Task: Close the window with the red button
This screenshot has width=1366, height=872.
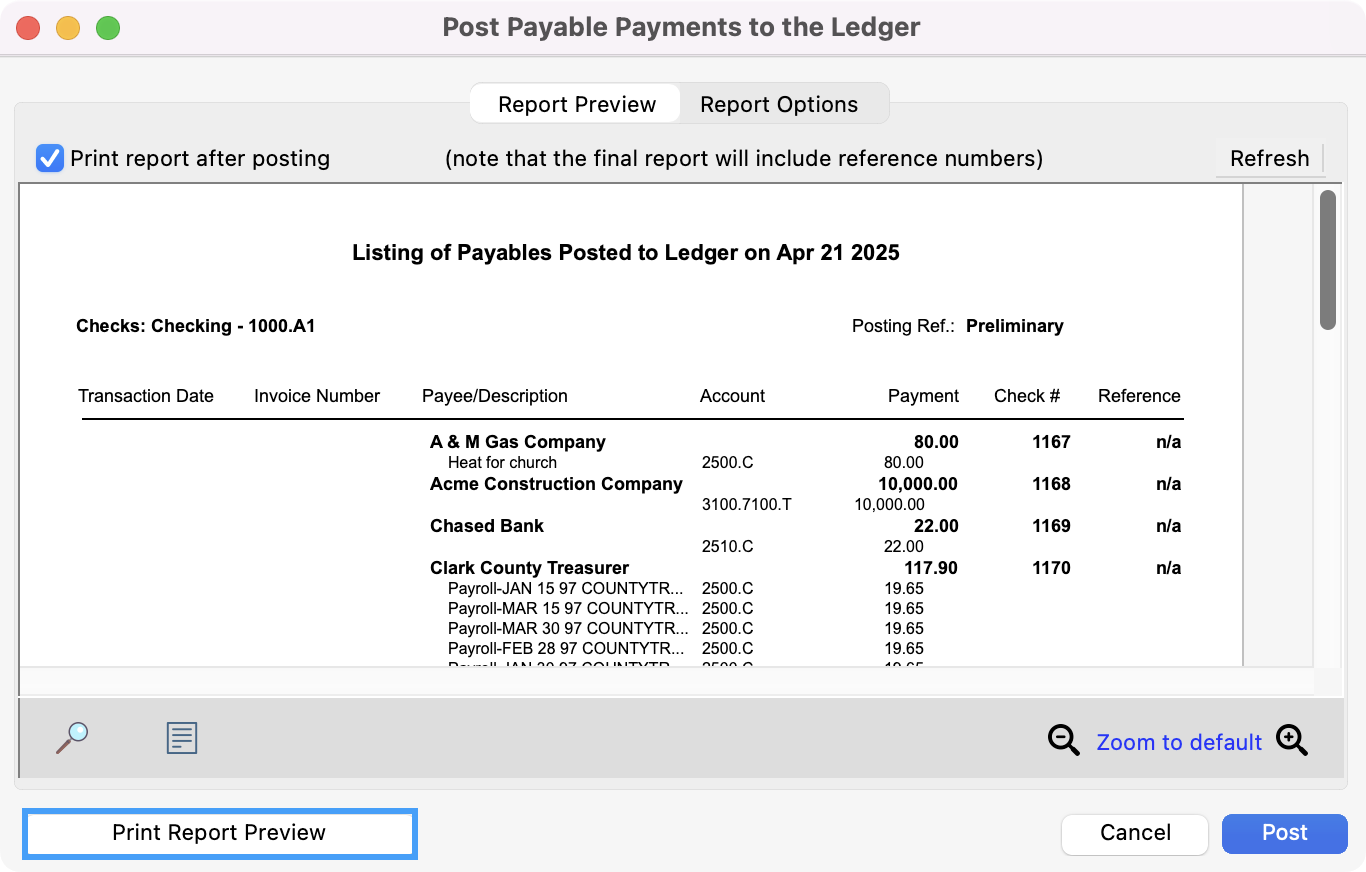Action: [x=28, y=28]
